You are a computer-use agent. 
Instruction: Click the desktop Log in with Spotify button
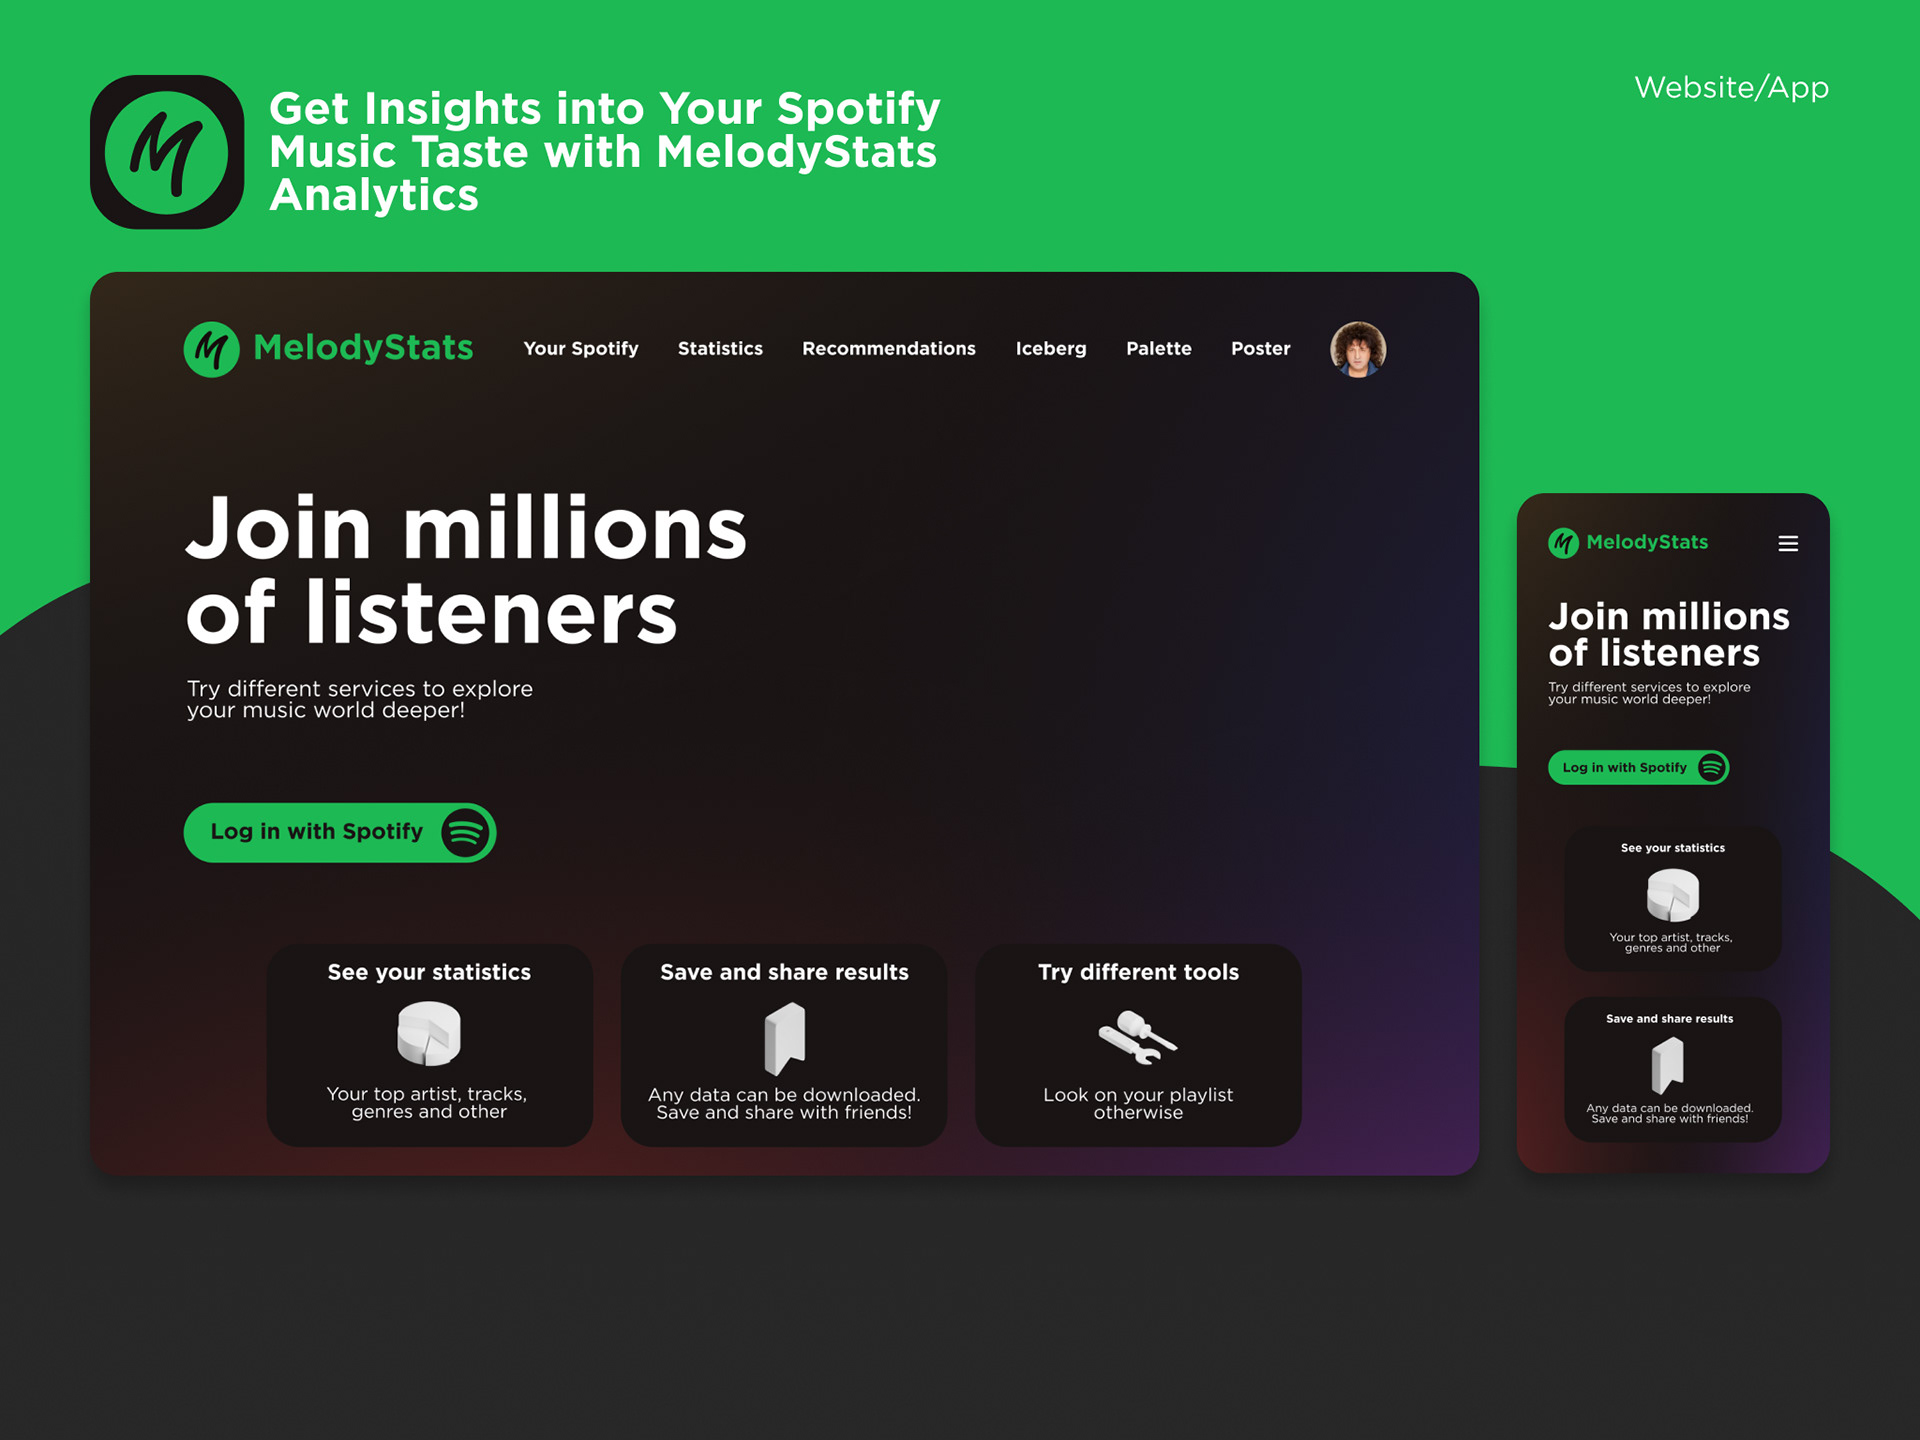pyautogui.click(x=340, y=832)
